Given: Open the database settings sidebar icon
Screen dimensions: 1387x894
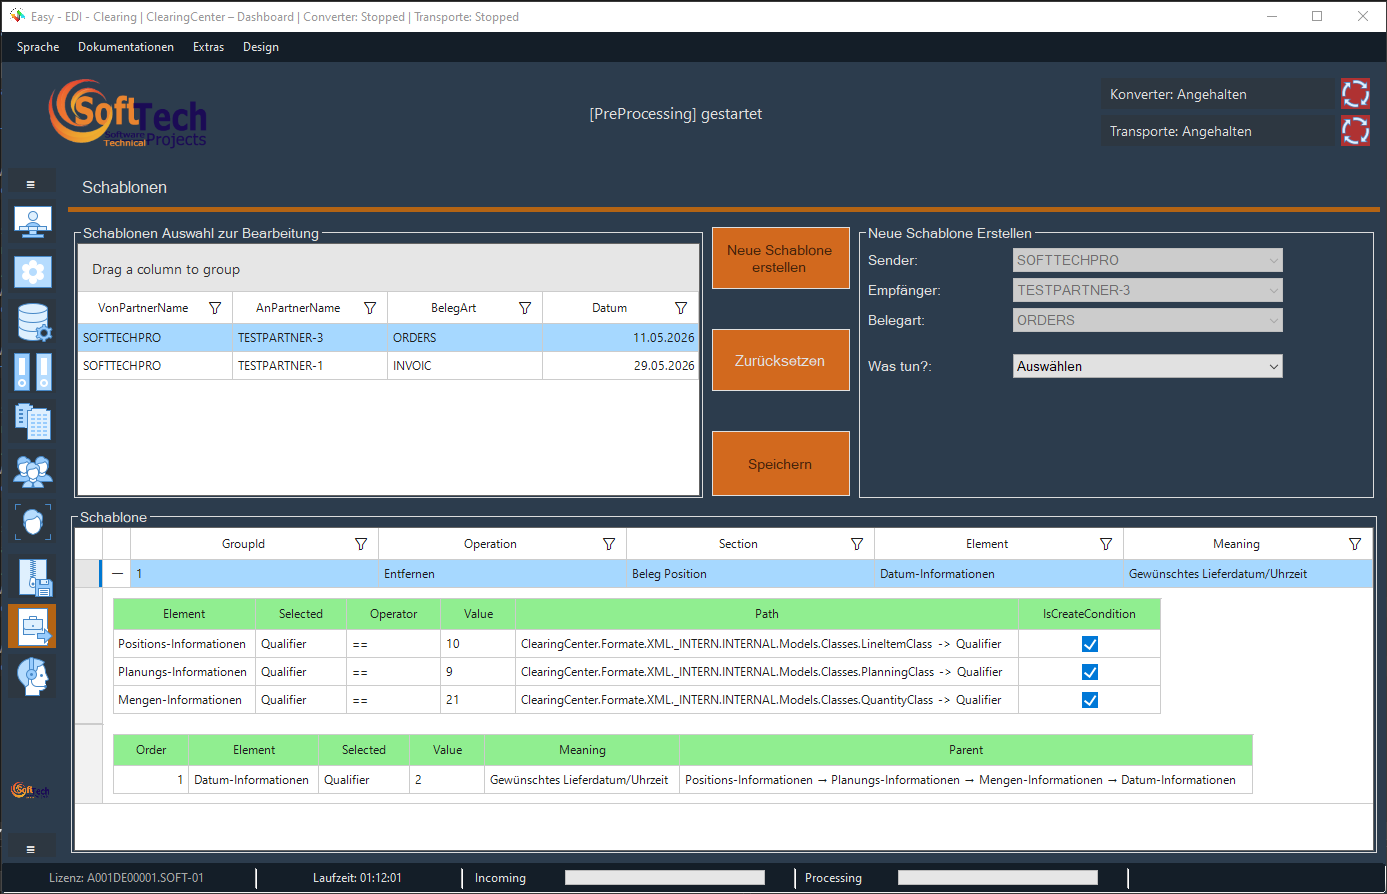Looking at the screenshot, I should click(x=33, y=322).
